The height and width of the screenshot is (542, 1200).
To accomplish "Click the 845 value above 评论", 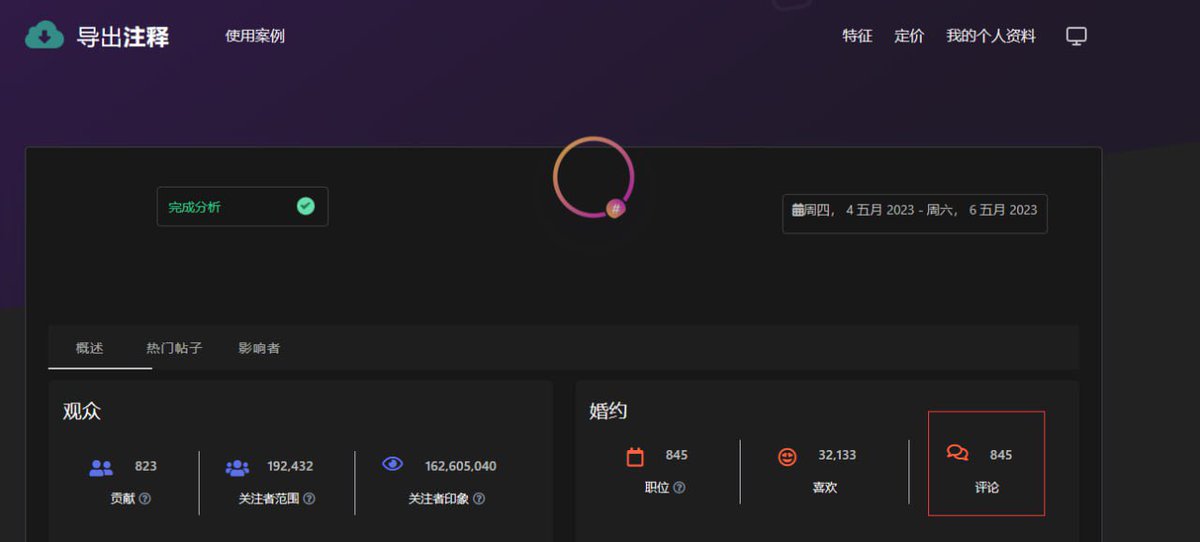I will tap(1001, 455).
